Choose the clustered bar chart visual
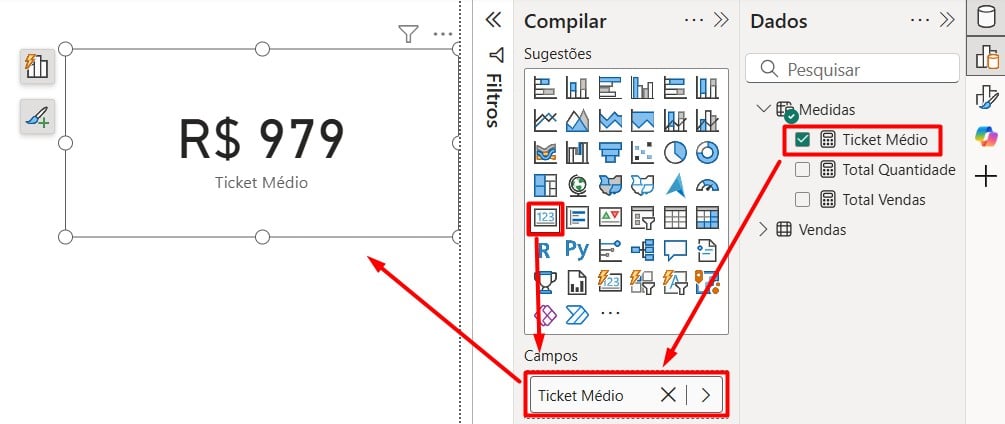Image resolution: width=1005 pixels, height=424 pixels. pyautogui.click(x=610, y=88)
